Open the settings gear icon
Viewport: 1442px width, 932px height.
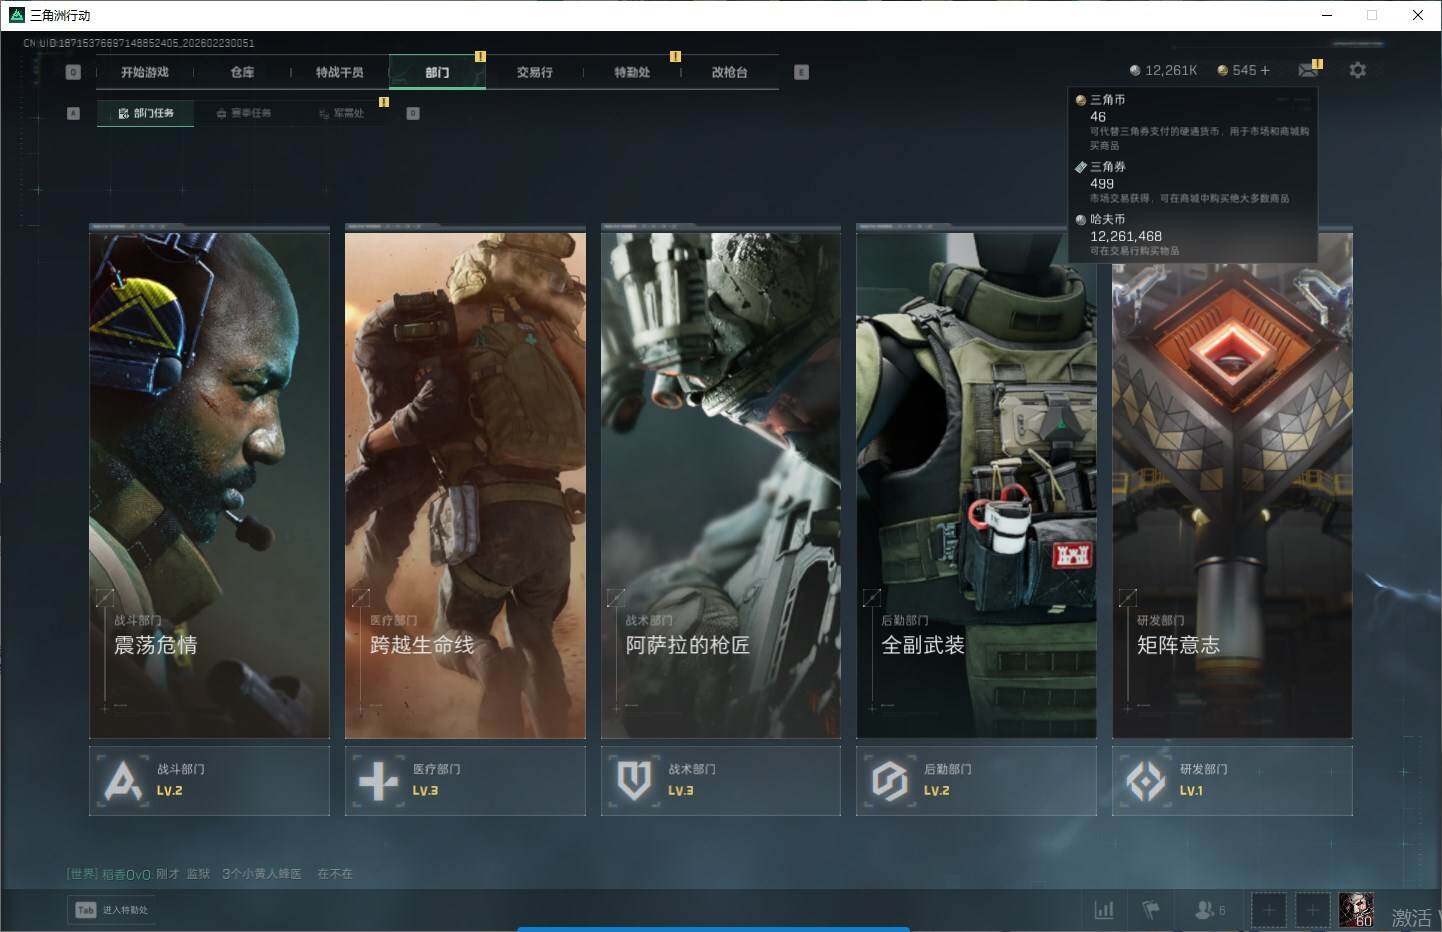pos(1357,70)
